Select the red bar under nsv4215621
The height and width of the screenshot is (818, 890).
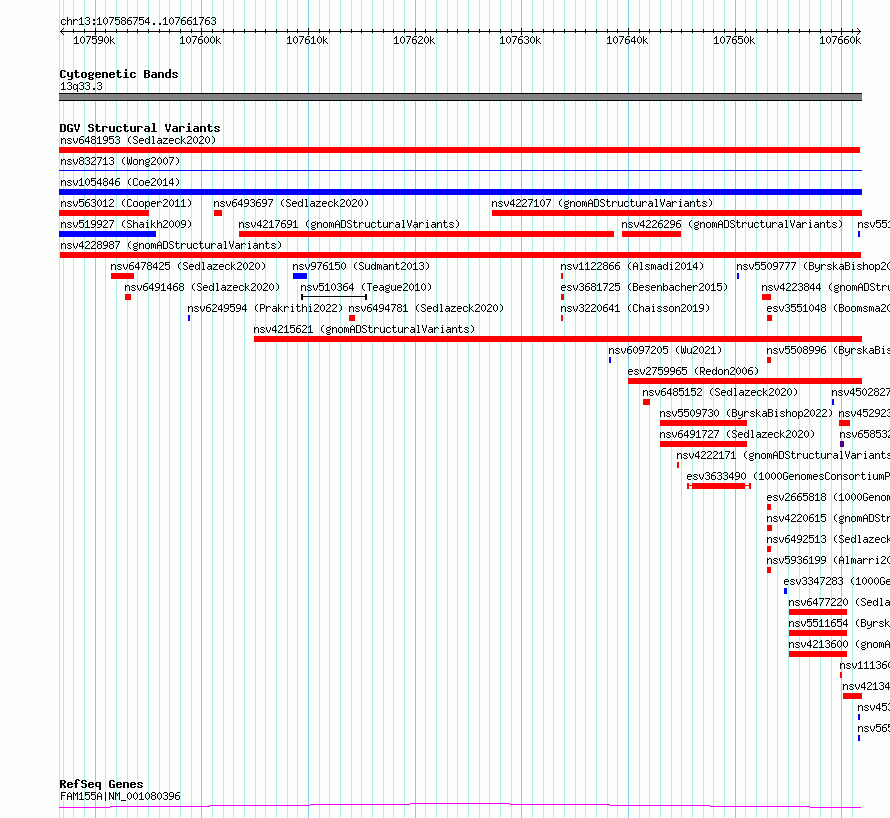[x=558, y=339]
